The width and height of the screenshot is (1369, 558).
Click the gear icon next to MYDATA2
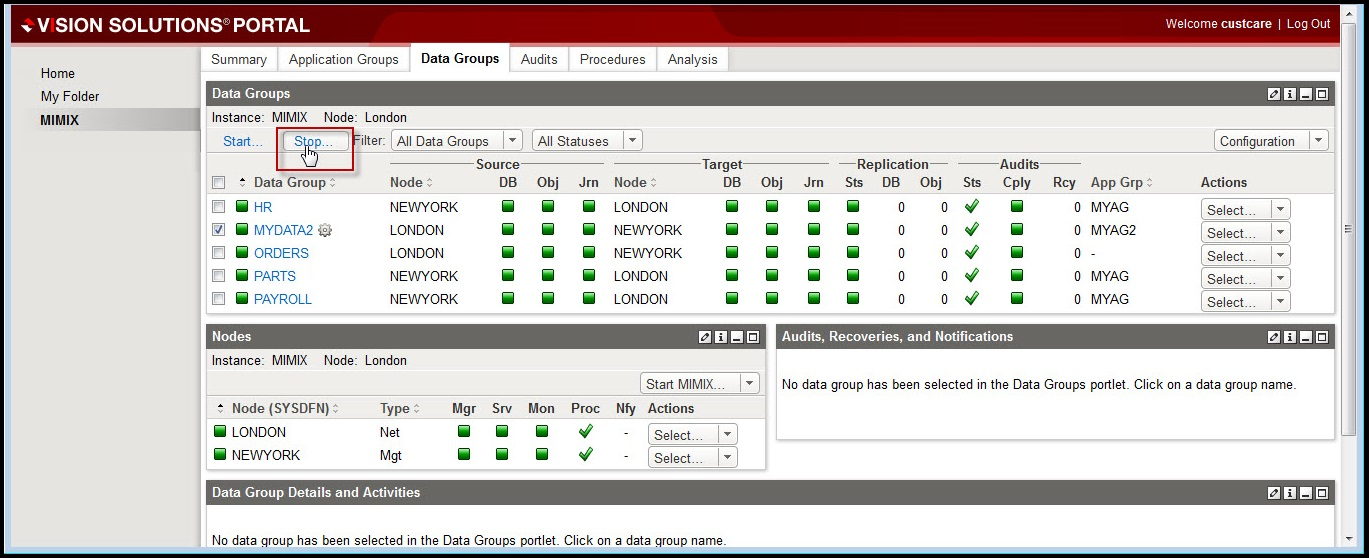tap(325, 230)
